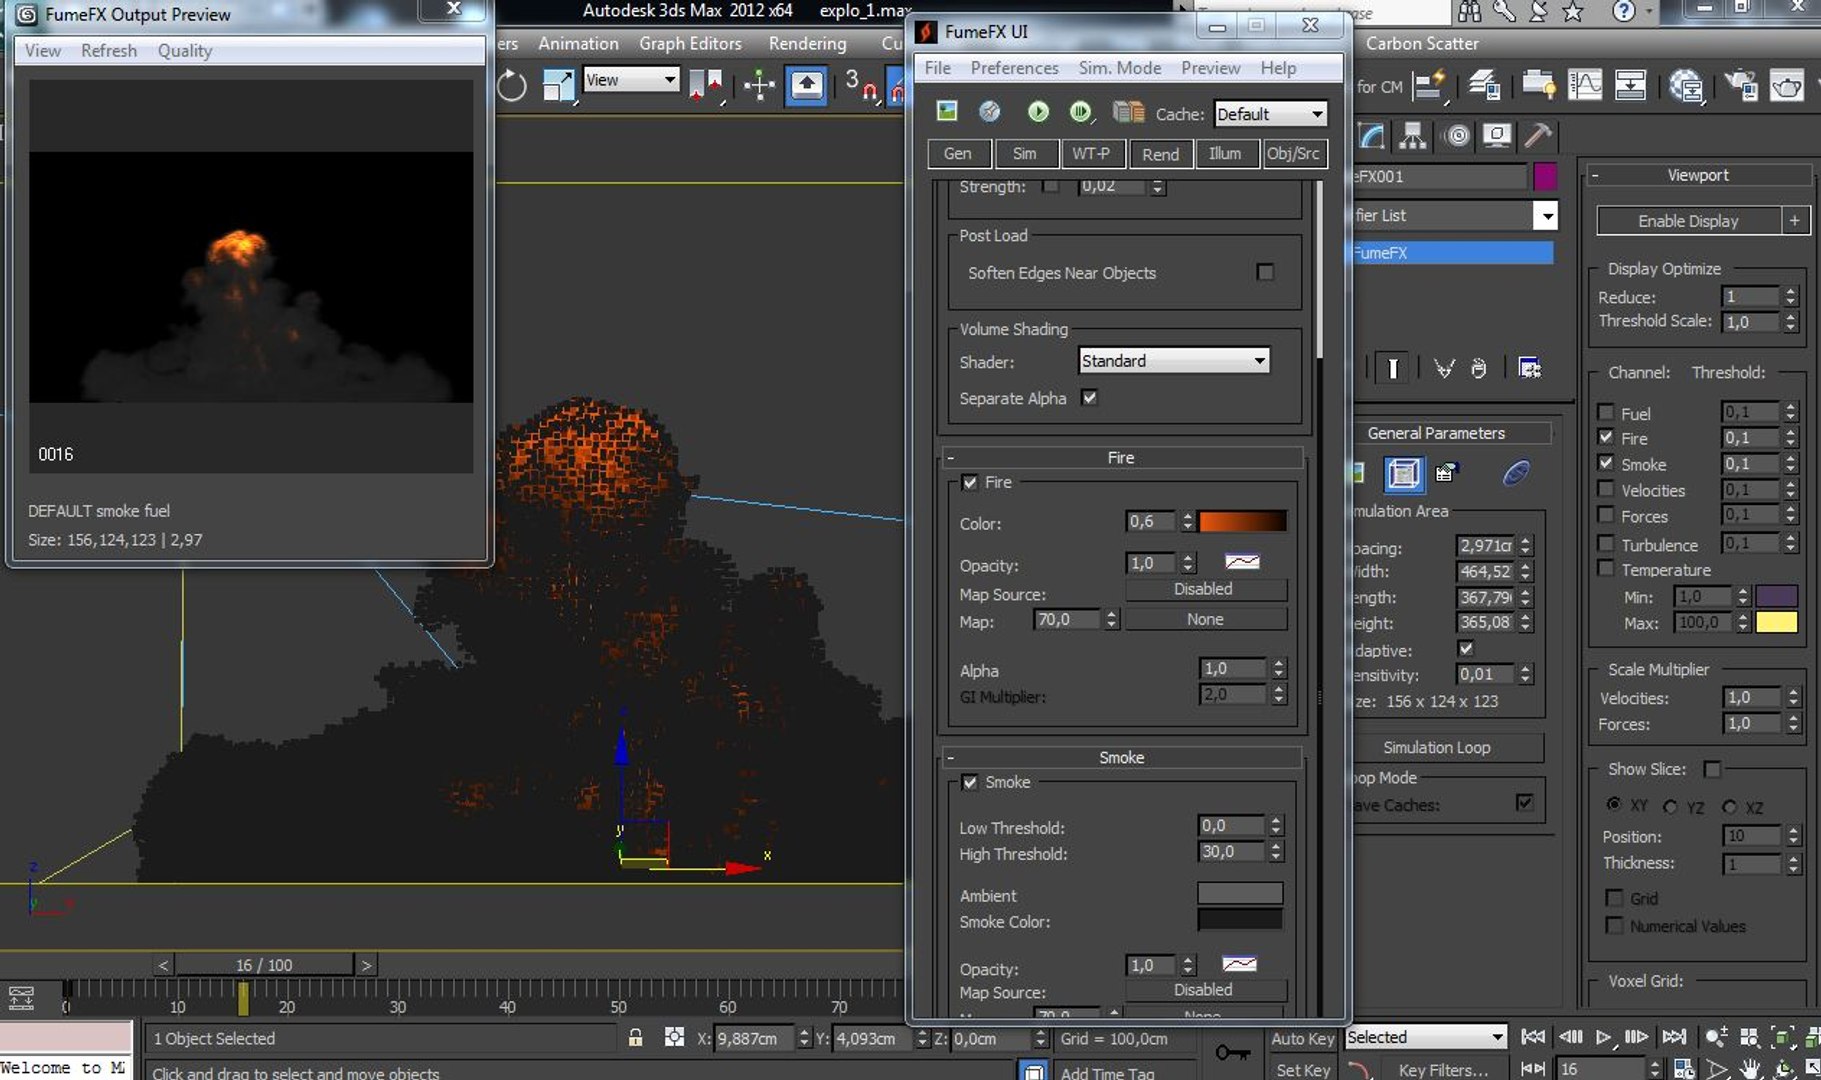Collapse the Viewport rollout
Viewport: 1821px width, 1080px height.
(1698, 175)
